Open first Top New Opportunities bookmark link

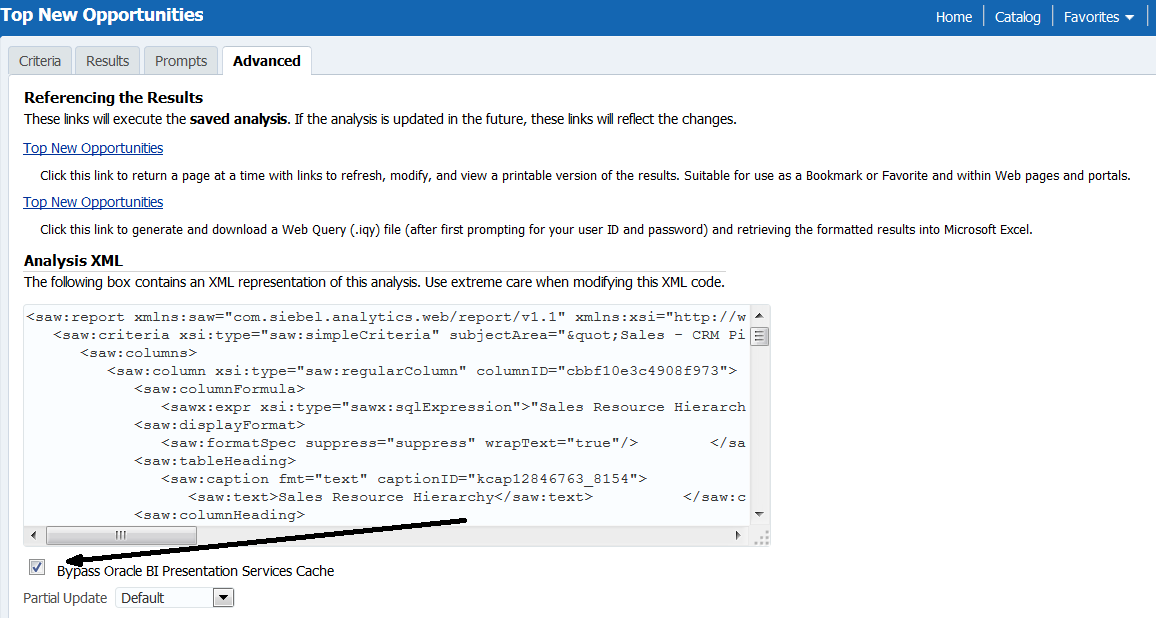93,148
